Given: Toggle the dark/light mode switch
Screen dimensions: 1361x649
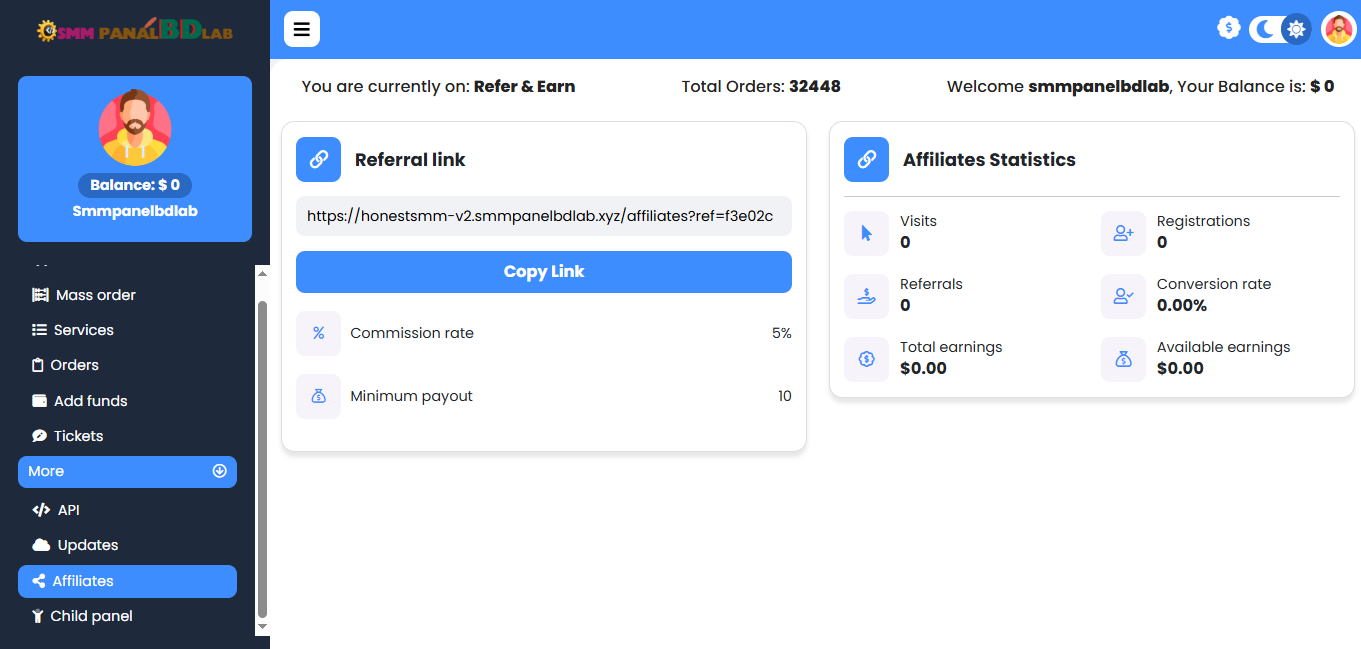Looking at the screenshot, I should coord(1280,29).
